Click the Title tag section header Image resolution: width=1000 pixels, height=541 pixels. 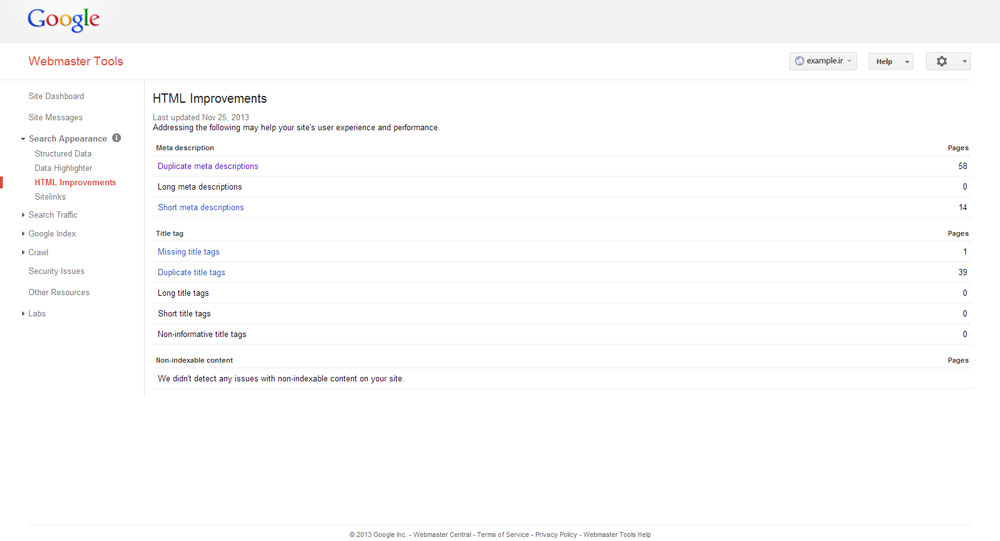[170, 233]
